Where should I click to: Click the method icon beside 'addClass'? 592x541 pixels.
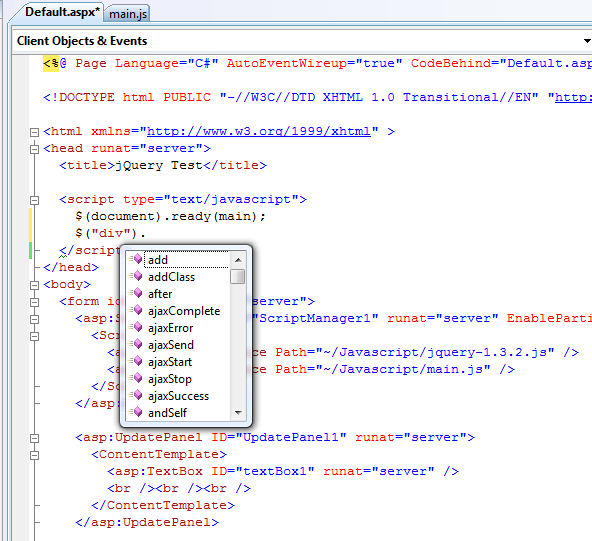[x=136, y=276]
